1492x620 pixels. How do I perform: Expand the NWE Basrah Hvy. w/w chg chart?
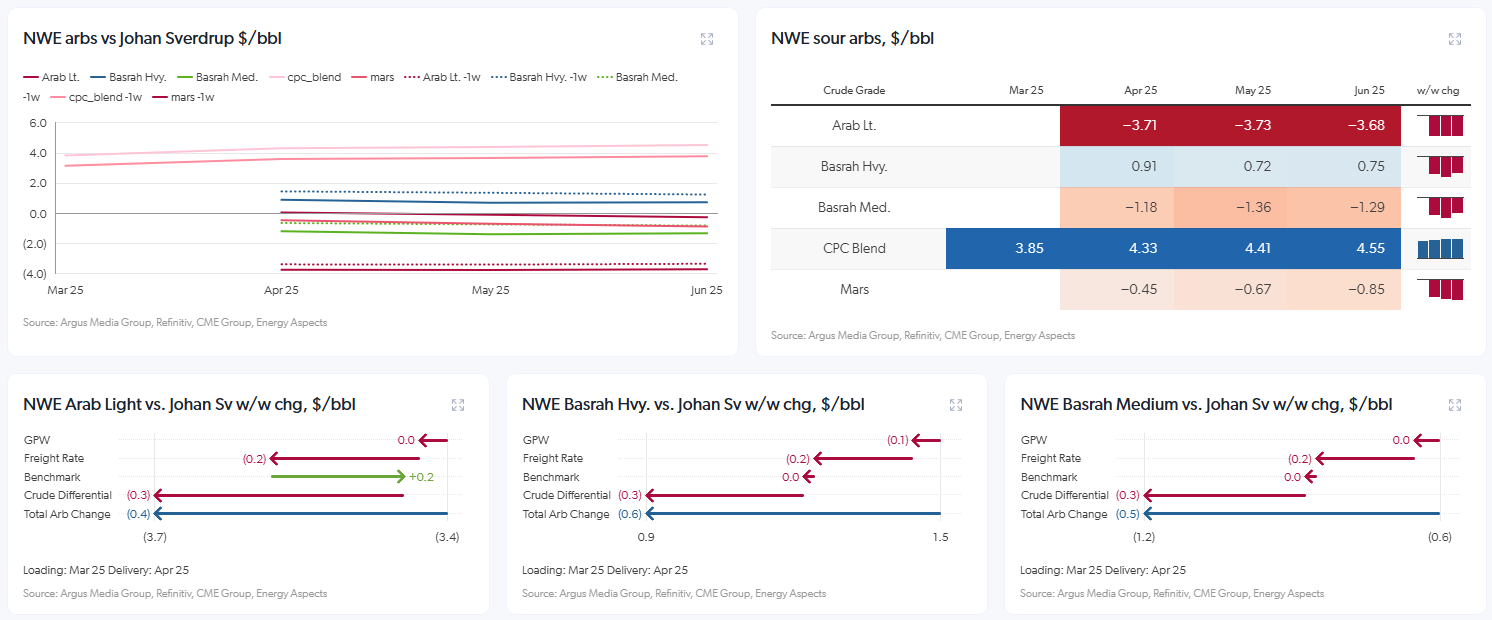click(x=956, y=405)
